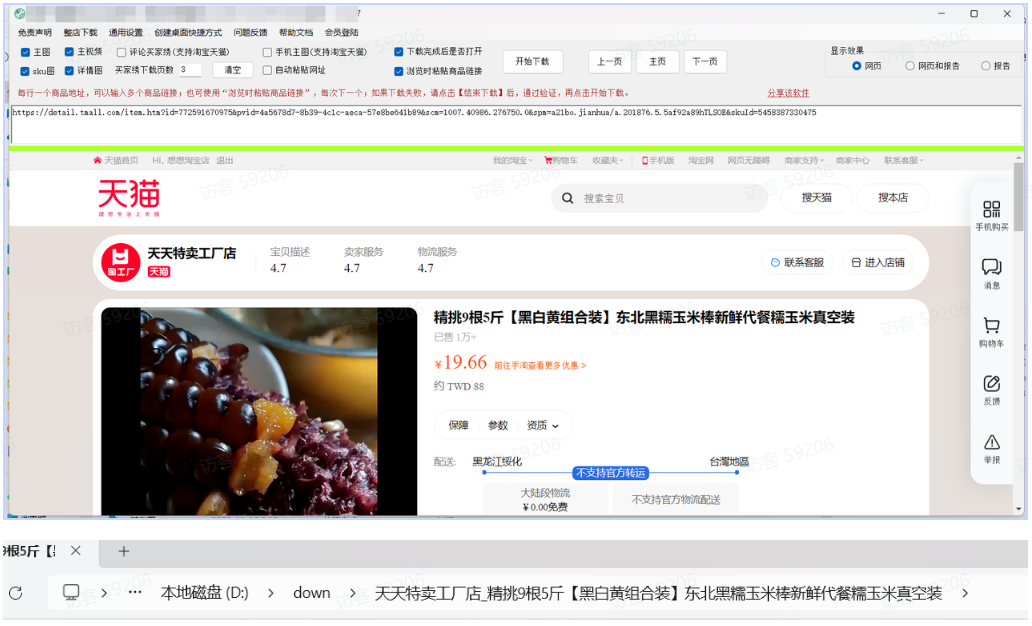Click the downloader app title bar icon
The width and height of the screenshot is (1032, 626).
[20, 13]
